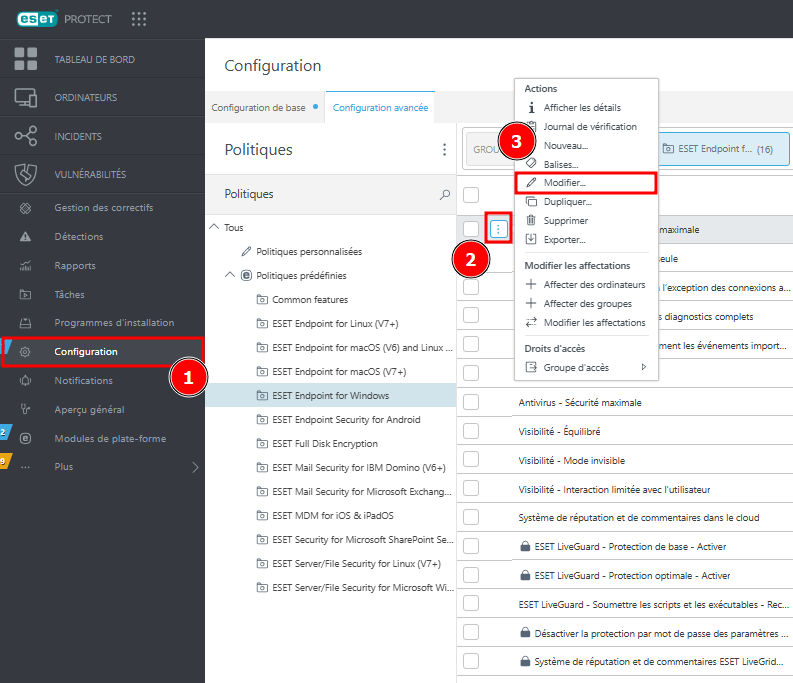
Task: Click Aperçu général stethoscope icon
Action: tap(25, 409)
